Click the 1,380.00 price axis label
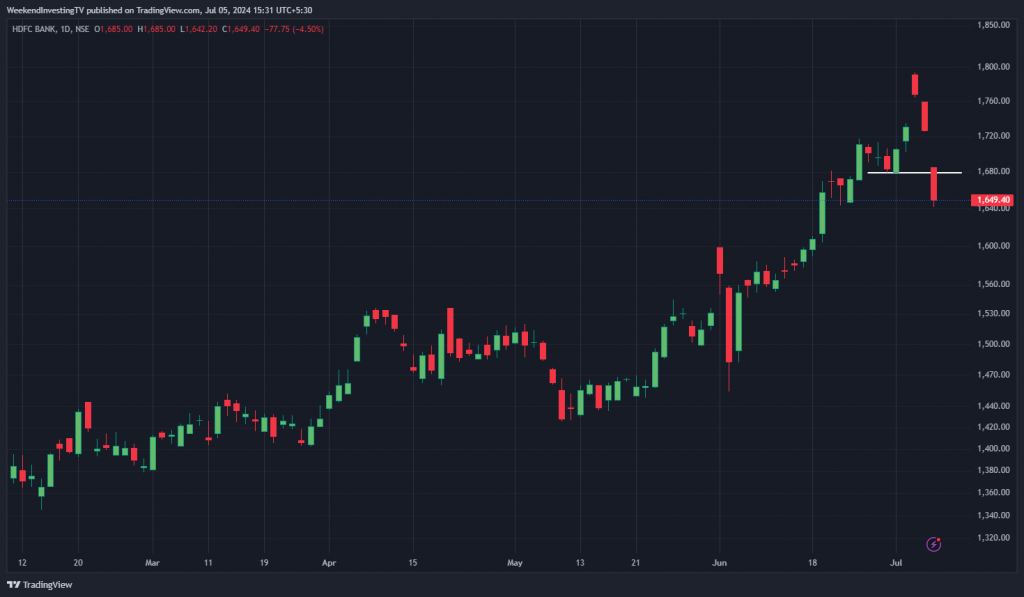Image resolution: width=1024 pixels, height=597 pixels. (x=993, y=470)
